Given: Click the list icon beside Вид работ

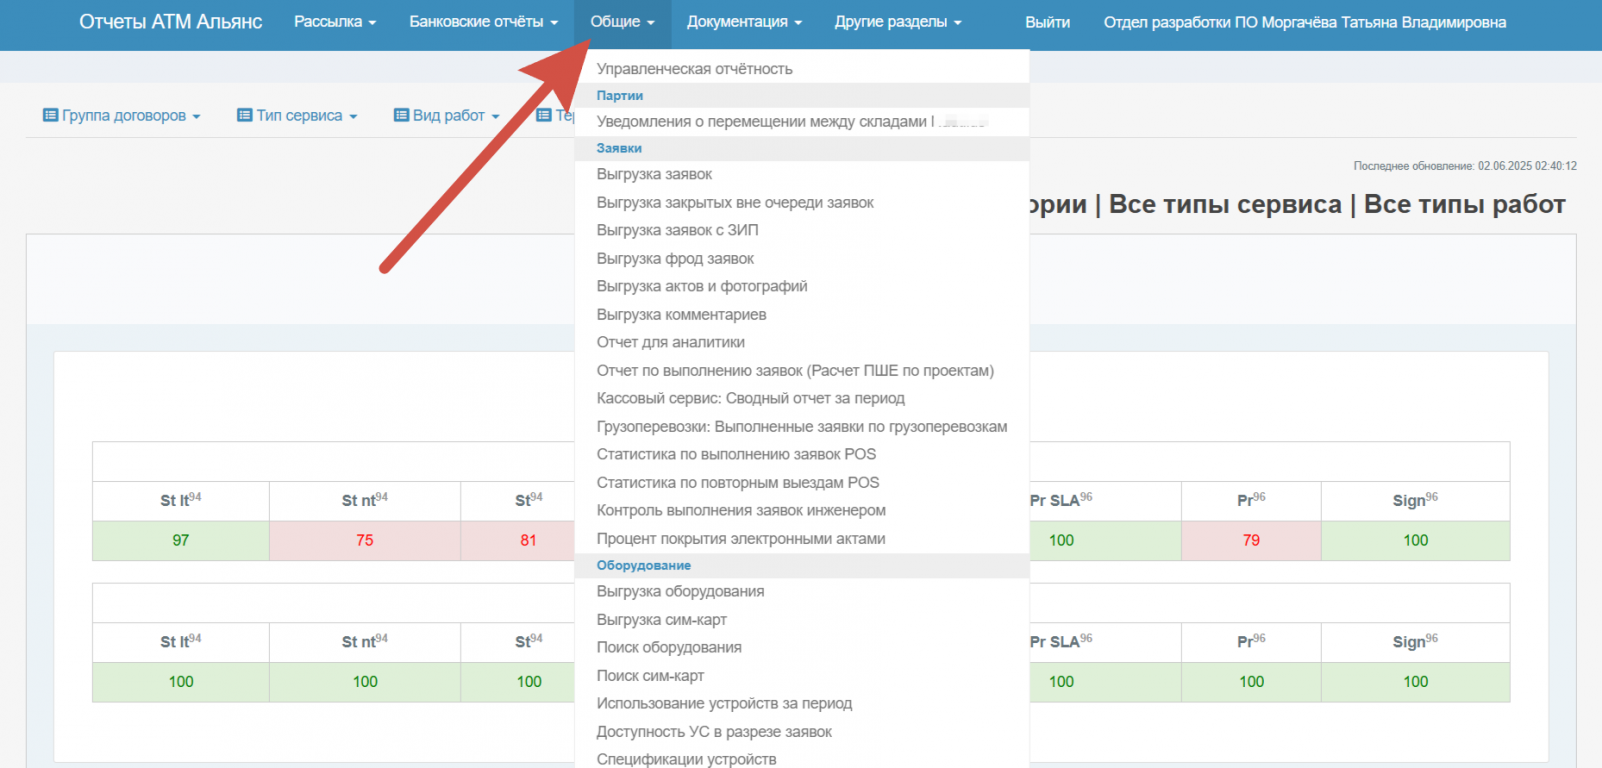Looking at the screenshot, I should pyautogui.click(x=401, y=115).
